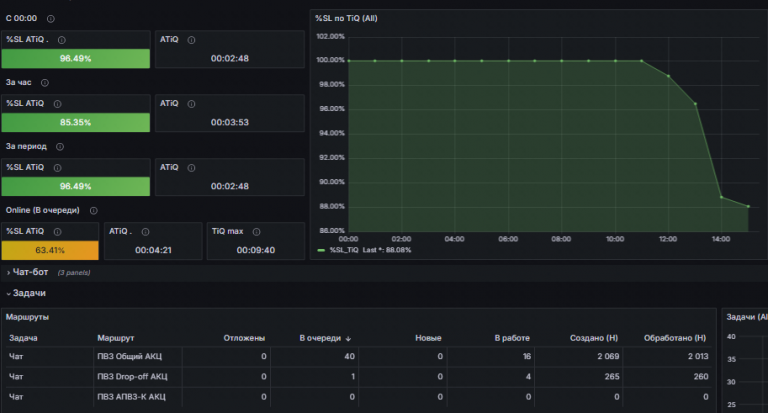Click info icon on '%SL ATiQ' panel under 'За период'
Image resolution: width=768 pixels, height=413 pixels.
click(x=57, y=168)
